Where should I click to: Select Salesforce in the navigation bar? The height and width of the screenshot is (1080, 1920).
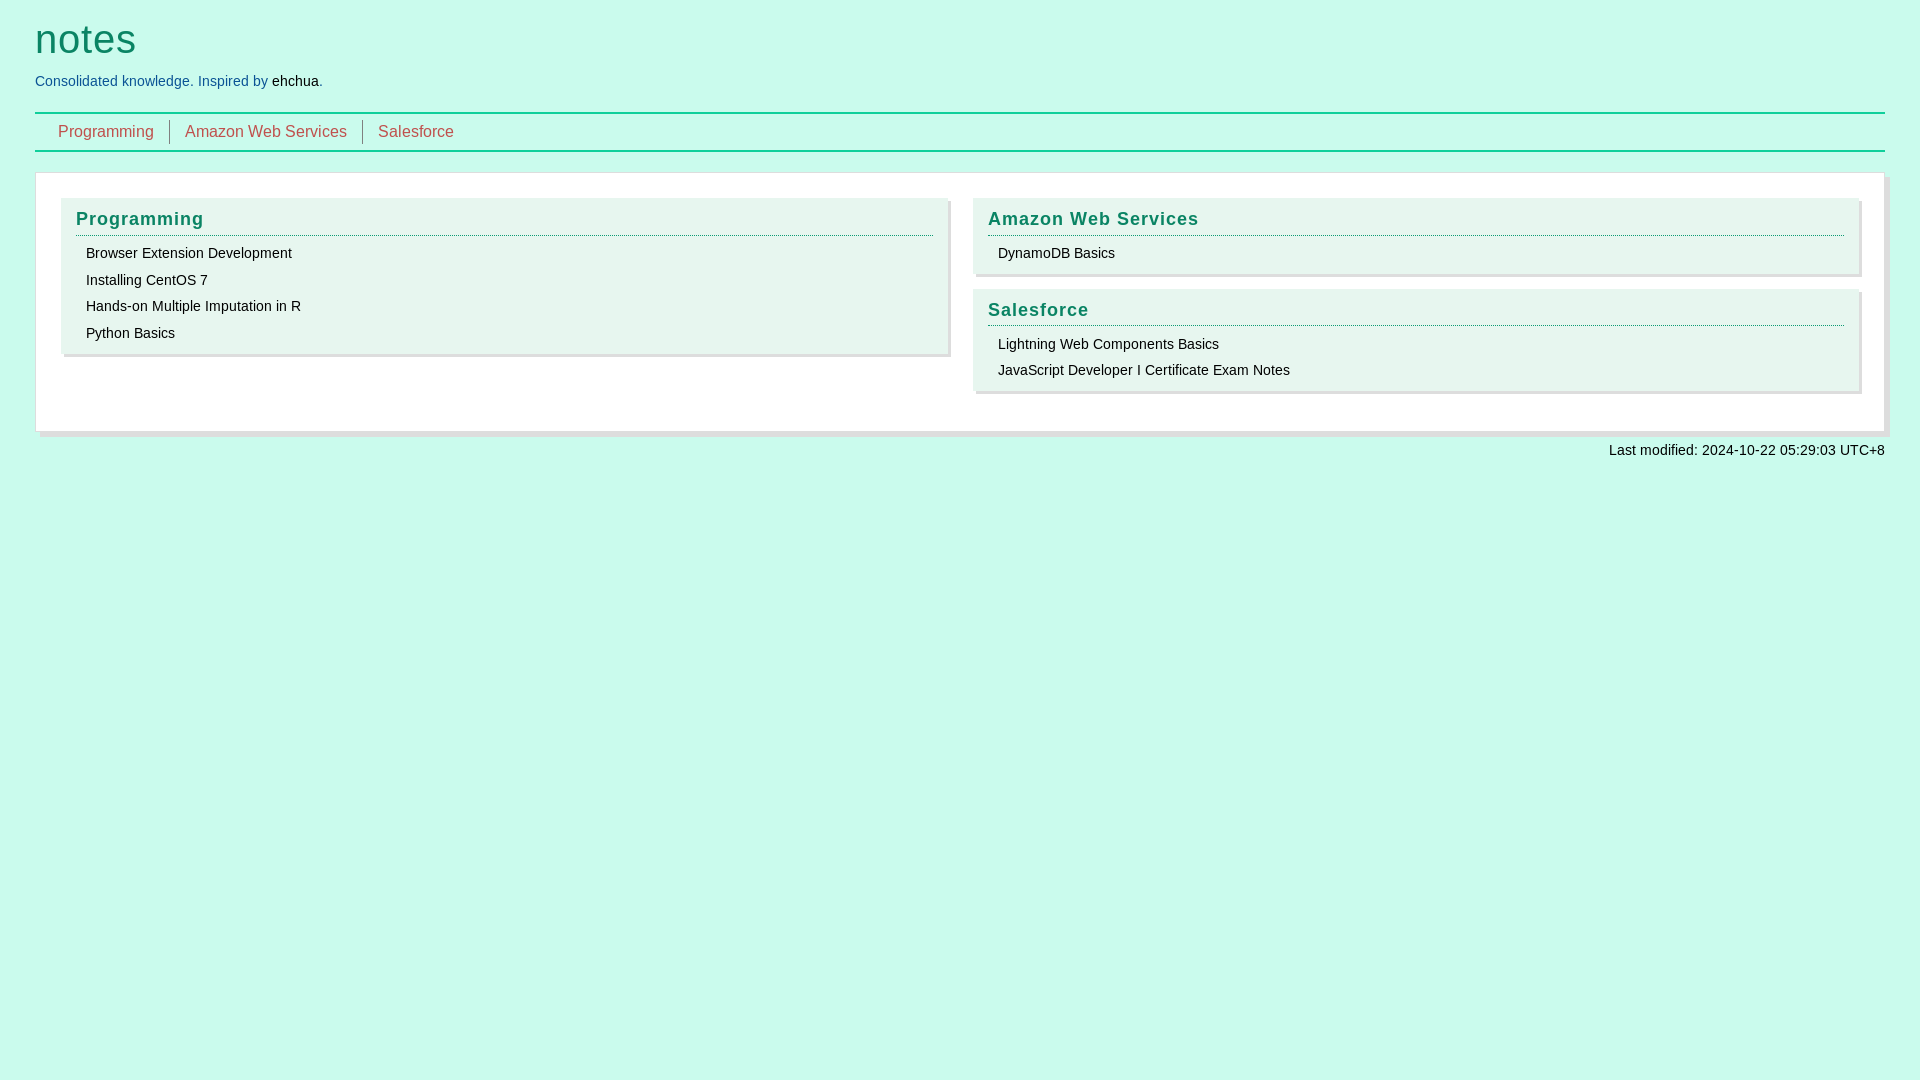416,132
